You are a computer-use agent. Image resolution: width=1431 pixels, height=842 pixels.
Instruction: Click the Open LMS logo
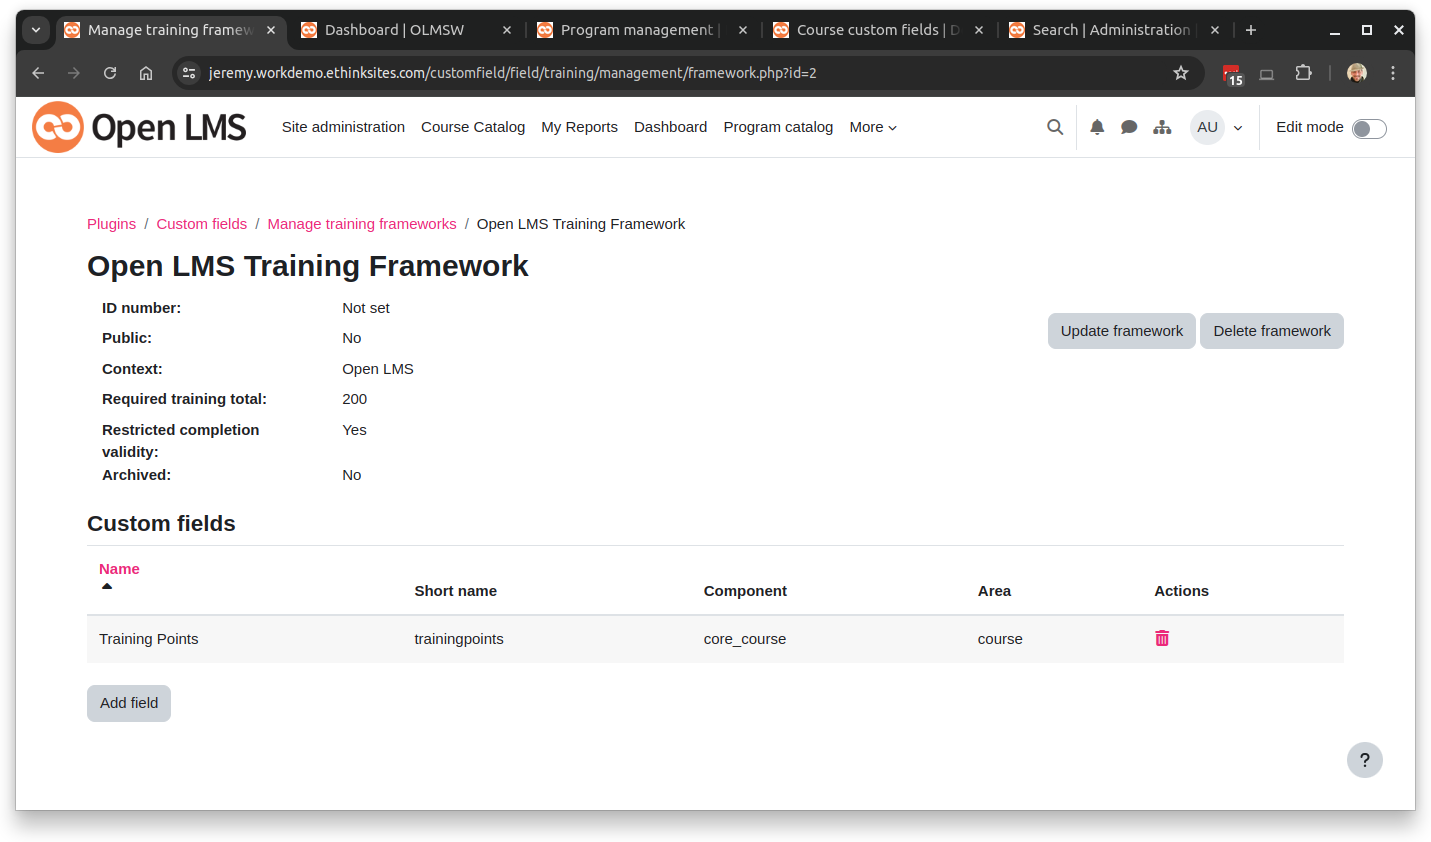(139, 127)
